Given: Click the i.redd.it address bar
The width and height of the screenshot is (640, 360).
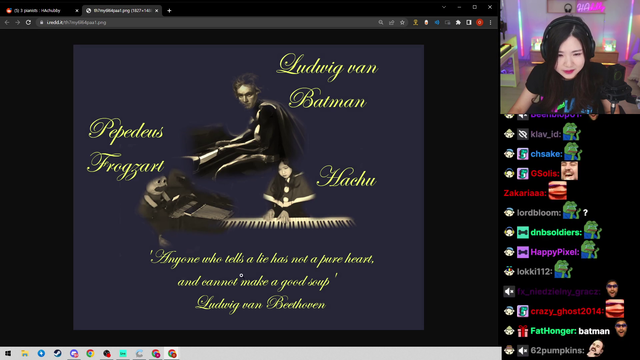Looking at the screenshot, I should [x=208, y=22].
